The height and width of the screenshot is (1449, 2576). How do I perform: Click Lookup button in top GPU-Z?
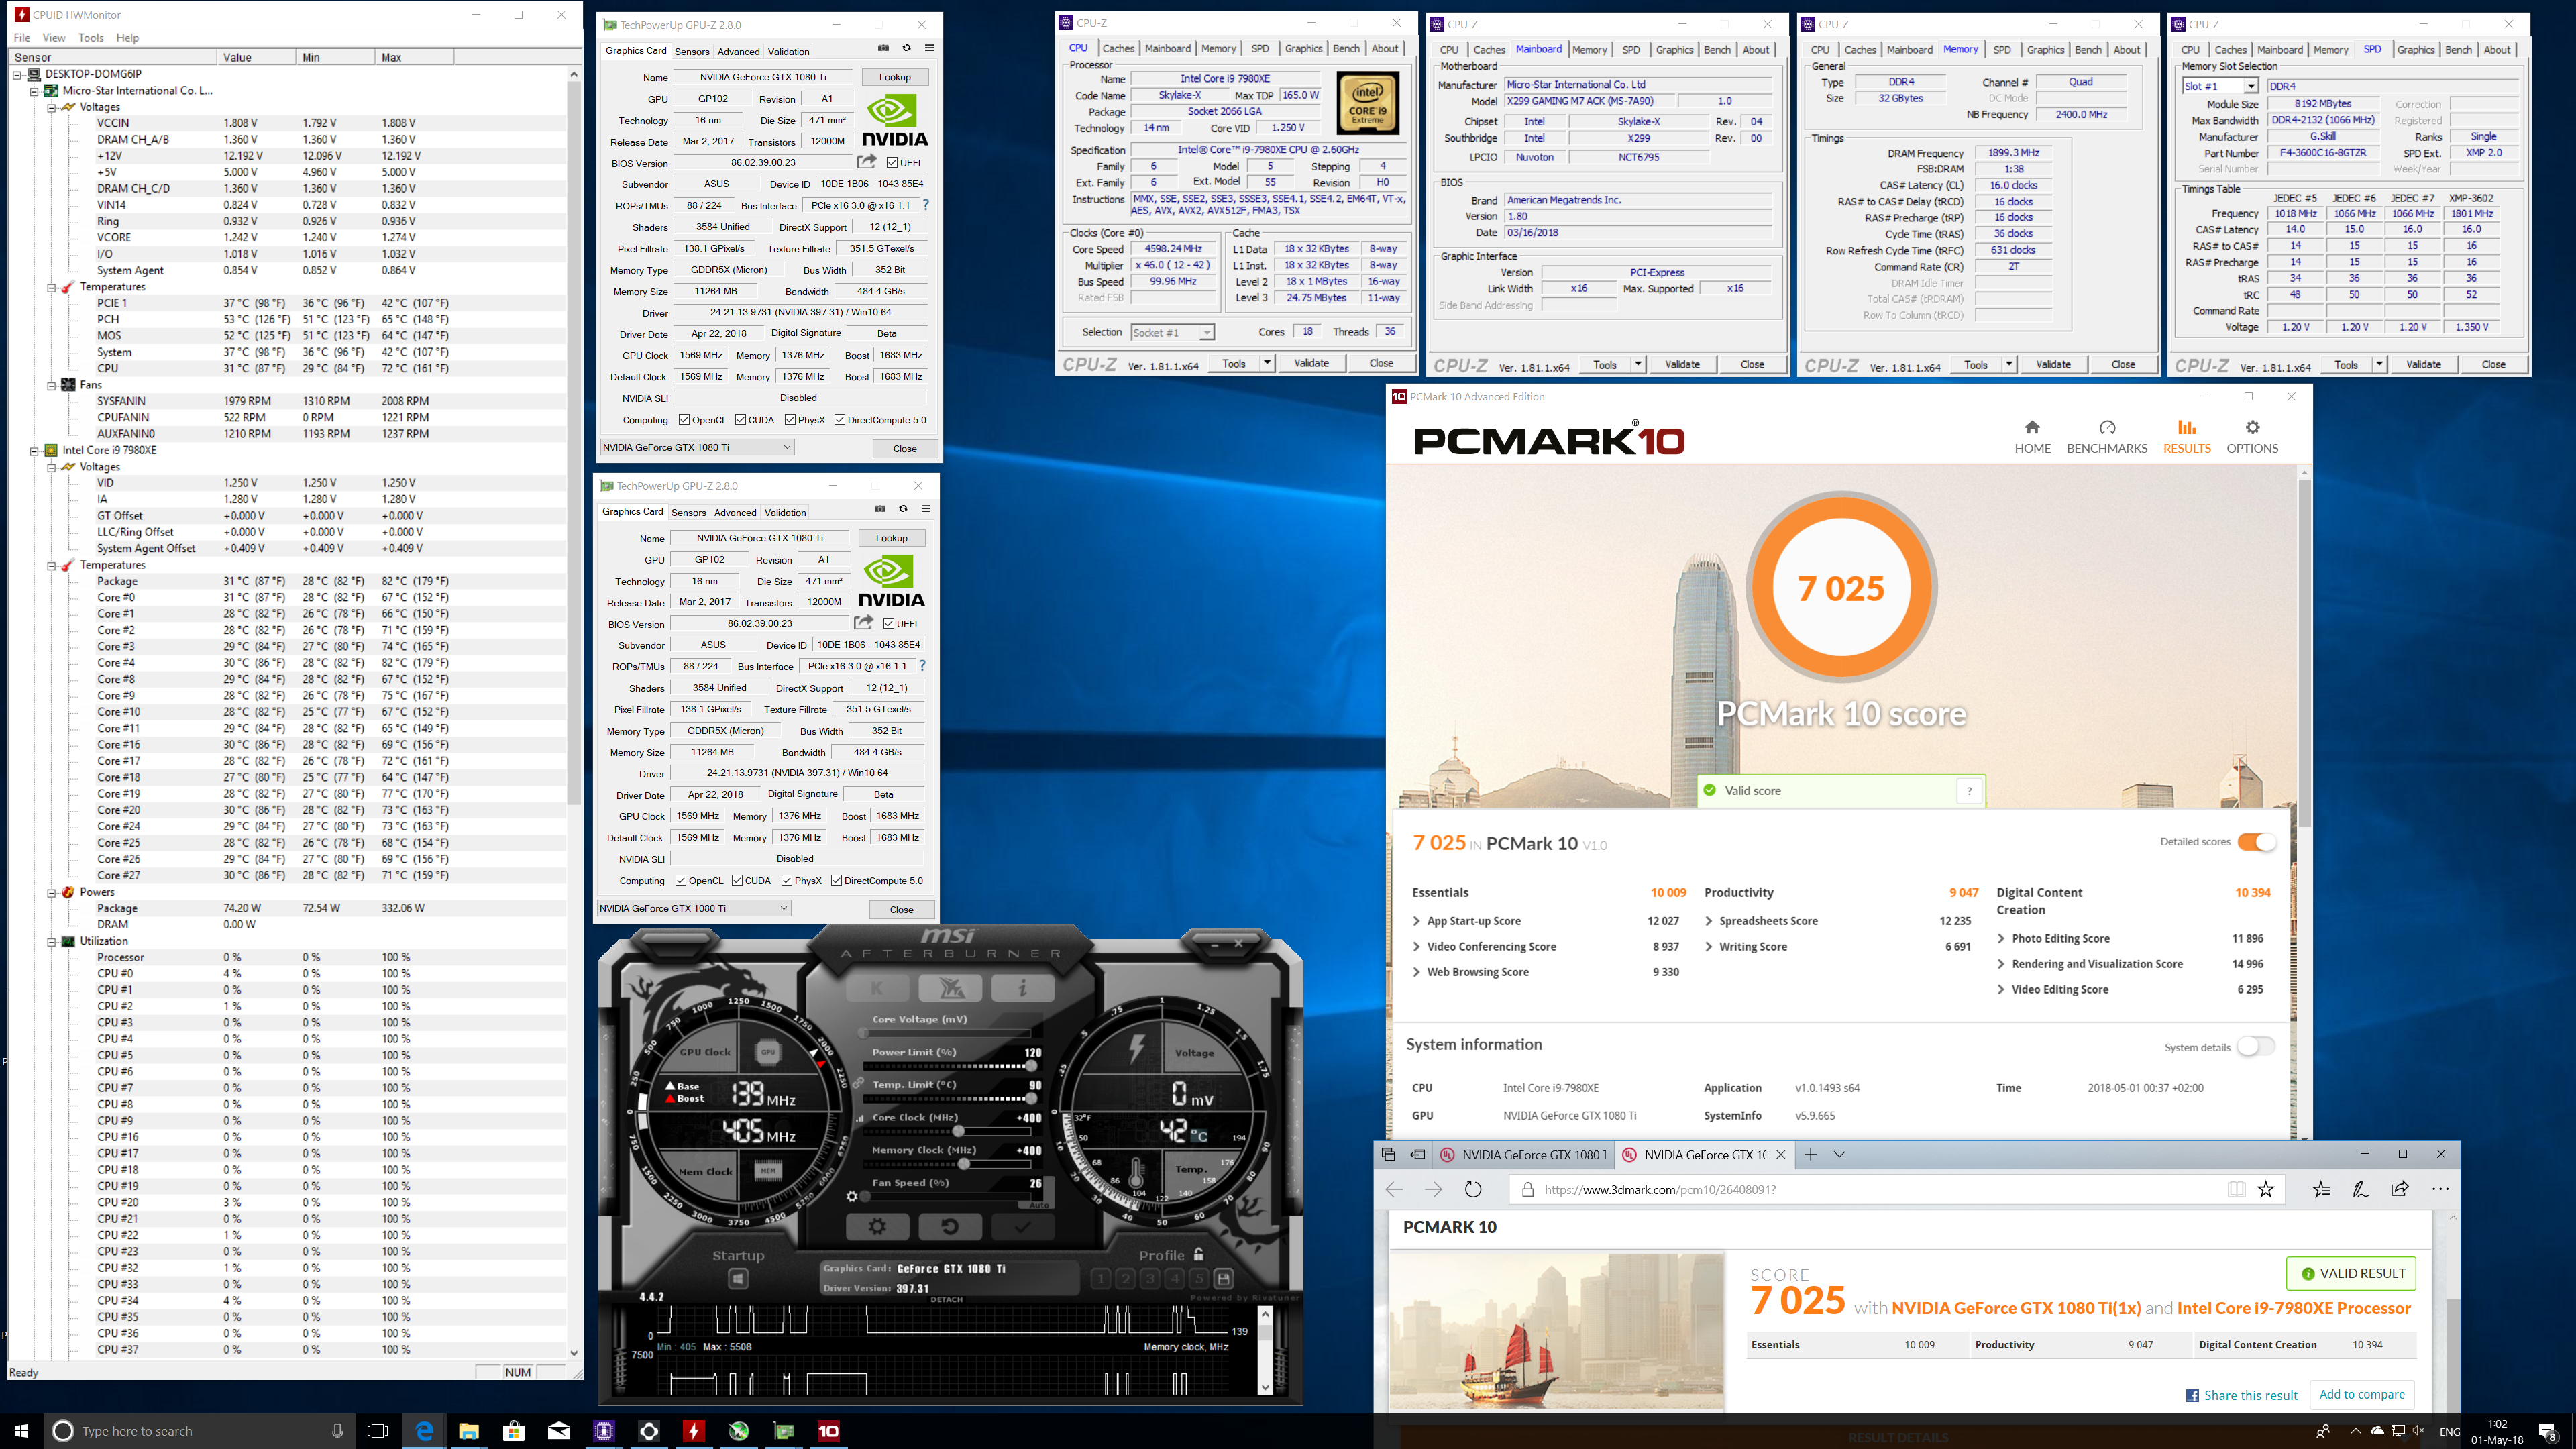(895, 77)
